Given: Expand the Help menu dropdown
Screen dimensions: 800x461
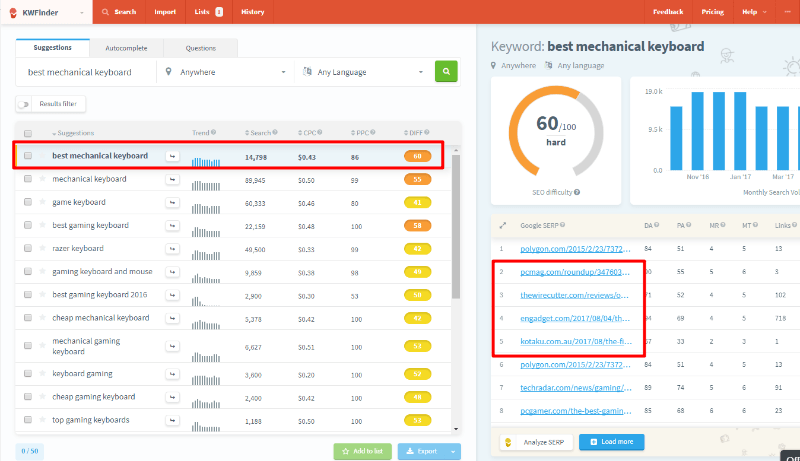Looking at the screenshot, I should tap(754, 12).
